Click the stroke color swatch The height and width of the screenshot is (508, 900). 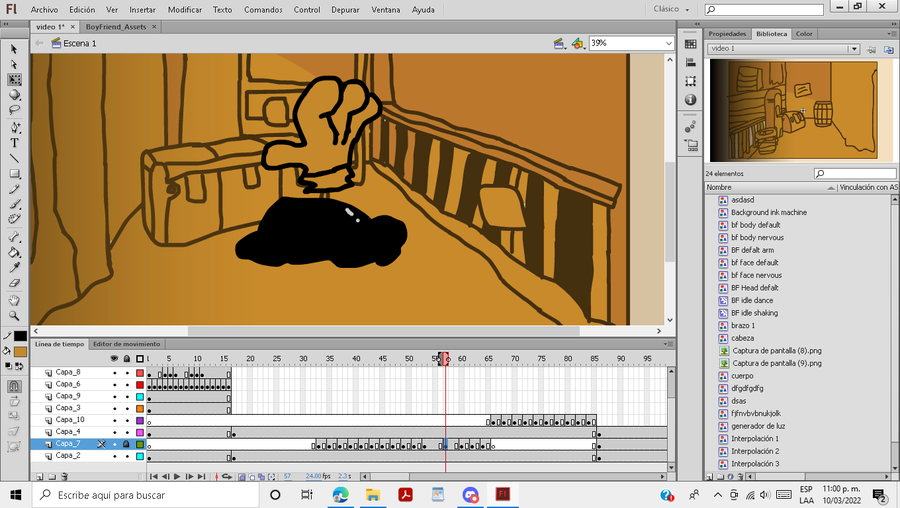[x=20, y=336]
